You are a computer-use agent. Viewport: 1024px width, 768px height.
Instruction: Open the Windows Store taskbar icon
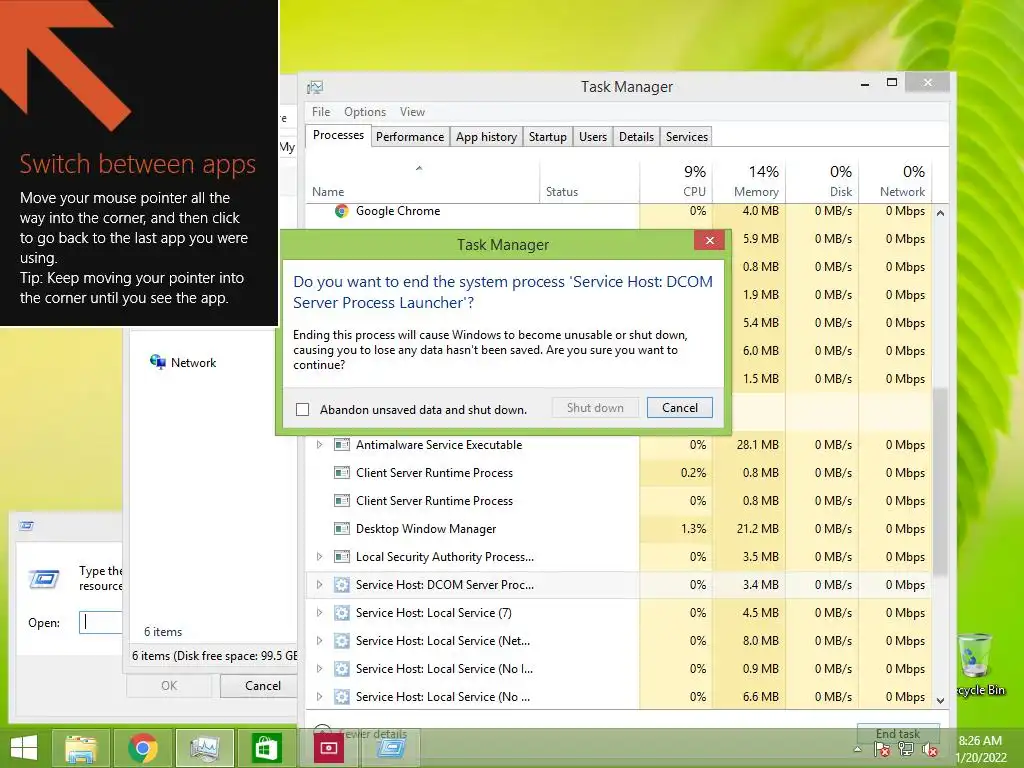pyautogui.click(x=266, y=748)
